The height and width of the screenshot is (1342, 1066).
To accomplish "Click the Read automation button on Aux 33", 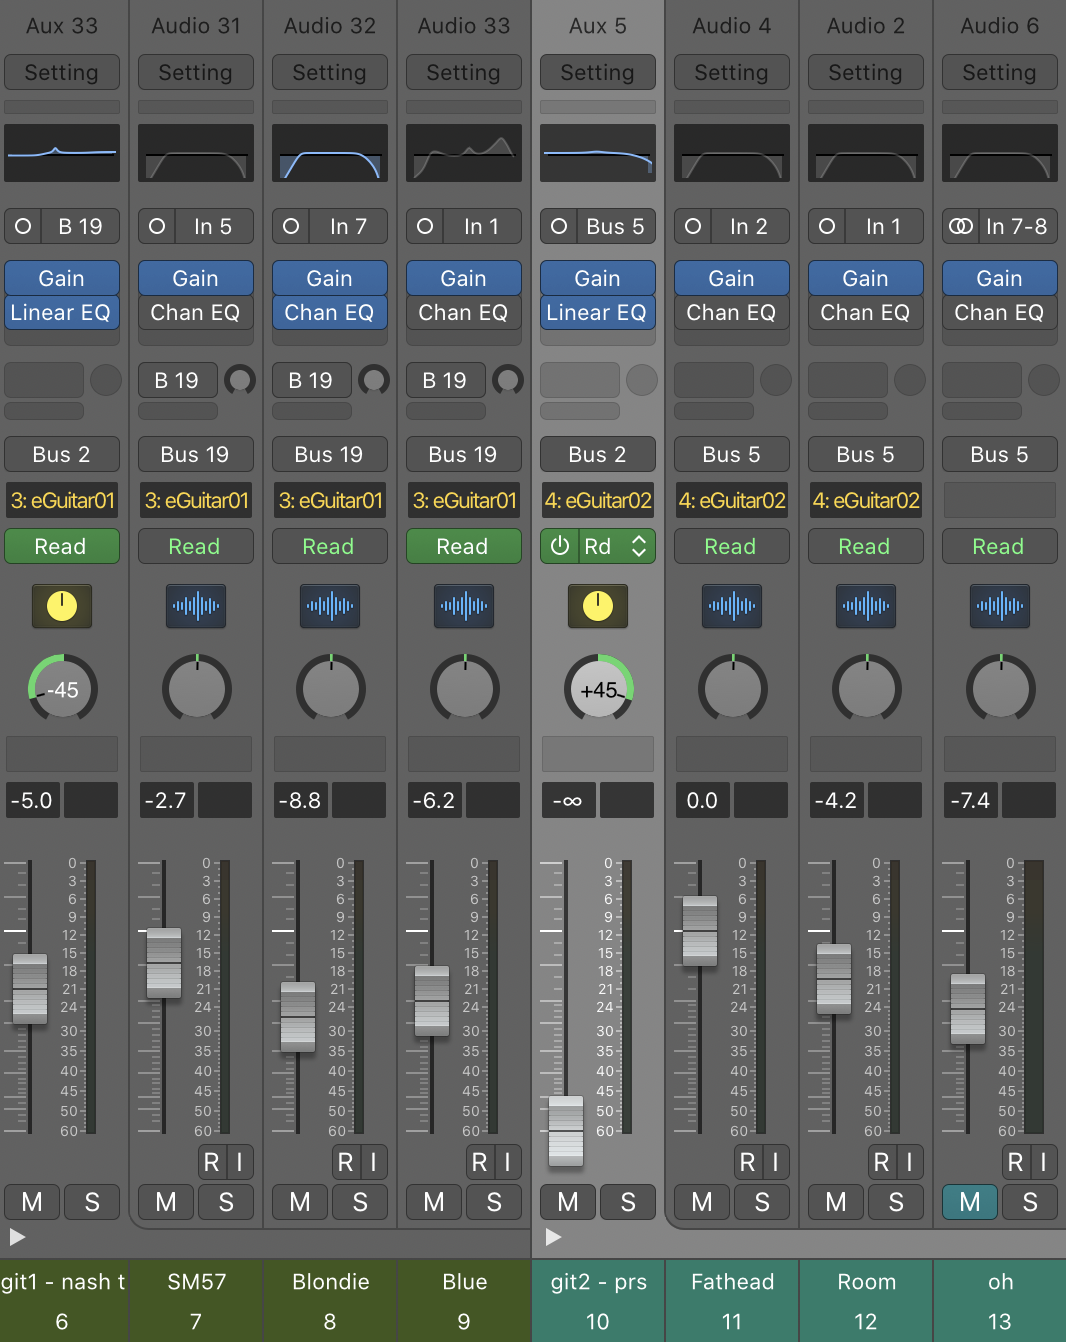I will pyautogui.click(x=62, y=546).
